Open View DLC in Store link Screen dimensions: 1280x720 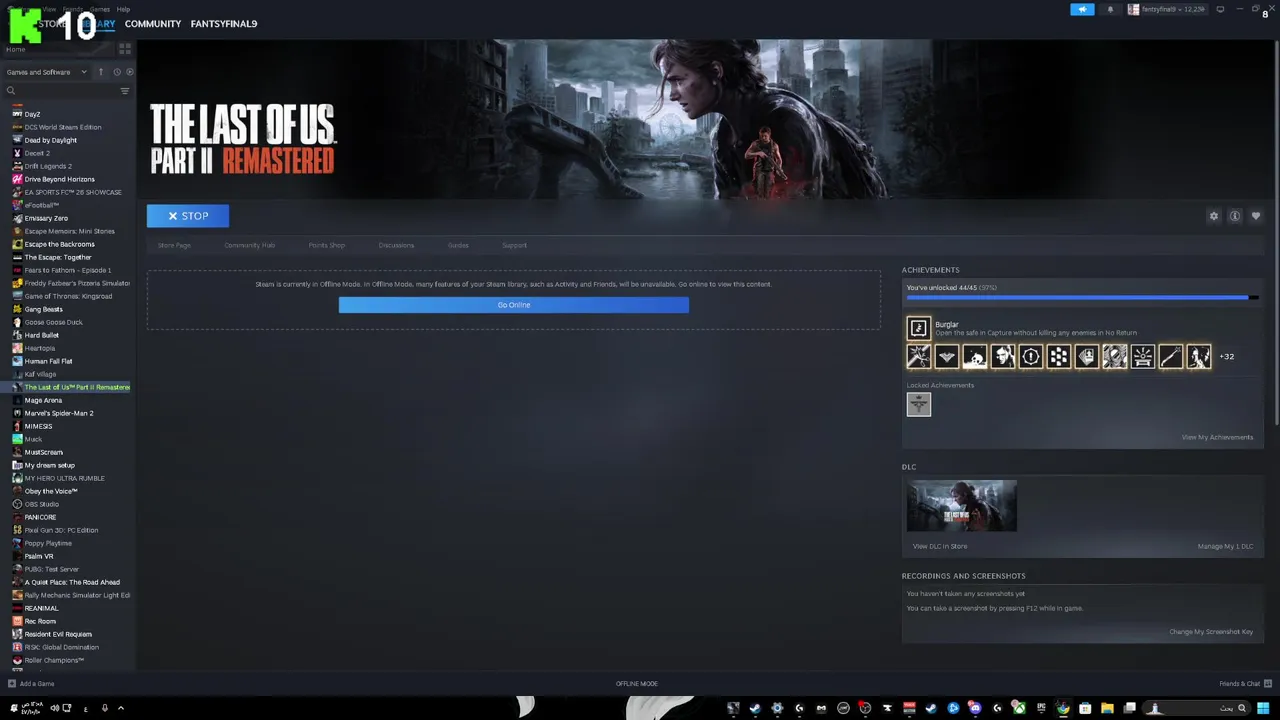click(x=940, y=546)
